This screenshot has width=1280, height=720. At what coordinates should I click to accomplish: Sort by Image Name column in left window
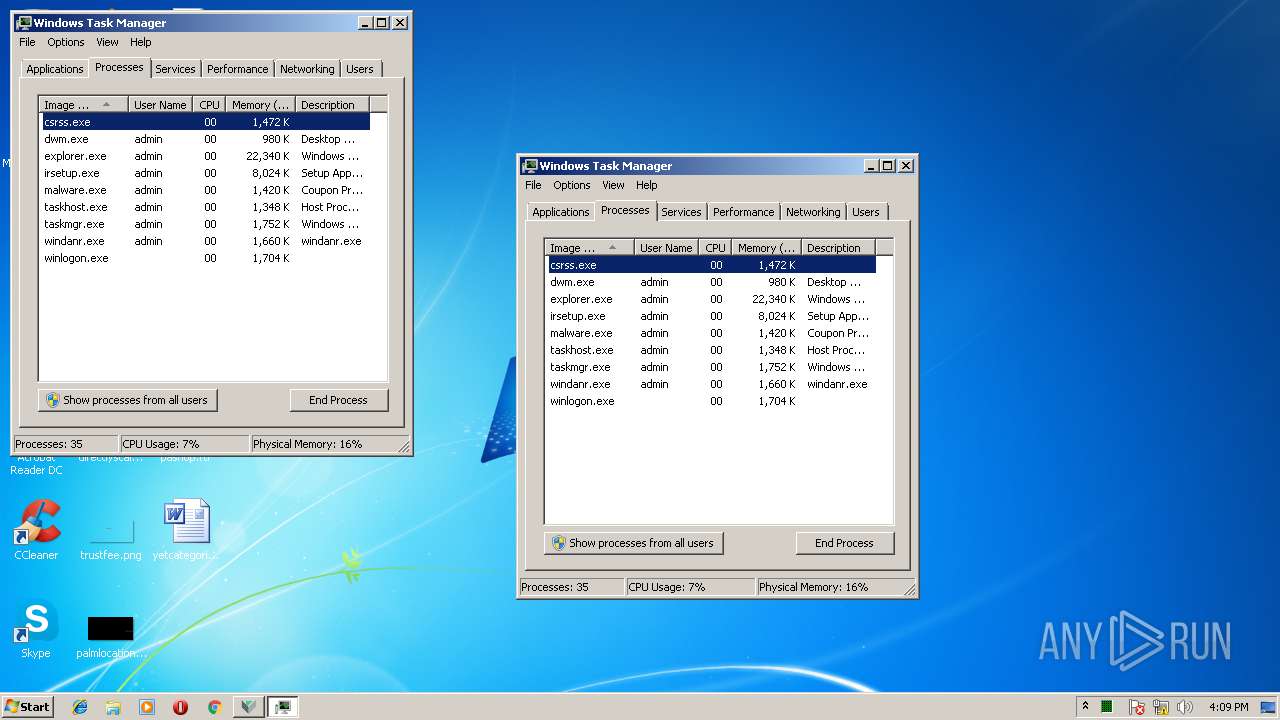coord(84,105)
